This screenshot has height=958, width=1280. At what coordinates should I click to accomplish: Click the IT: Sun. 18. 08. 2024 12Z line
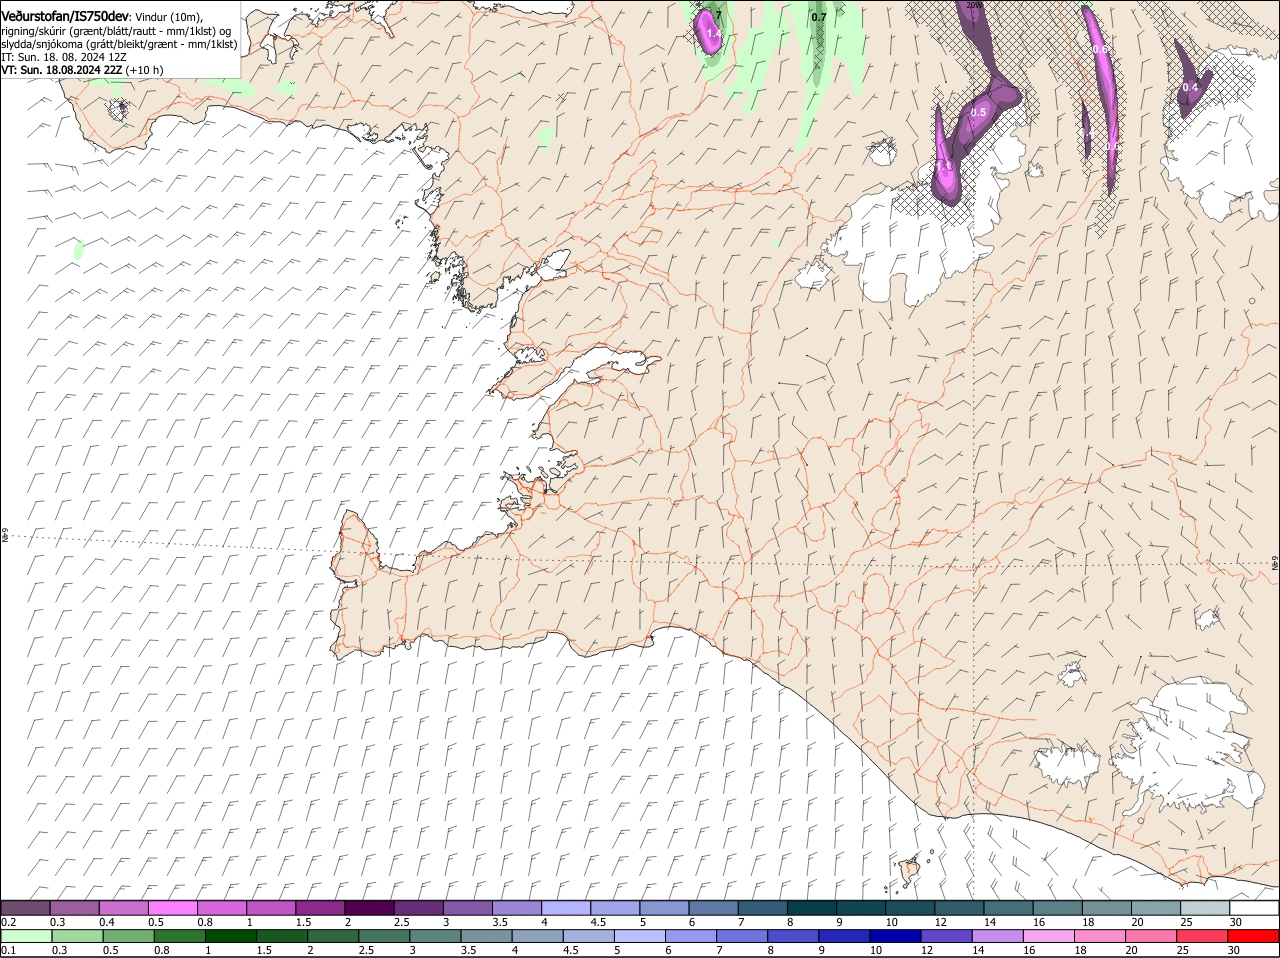(x=64, y=57)
